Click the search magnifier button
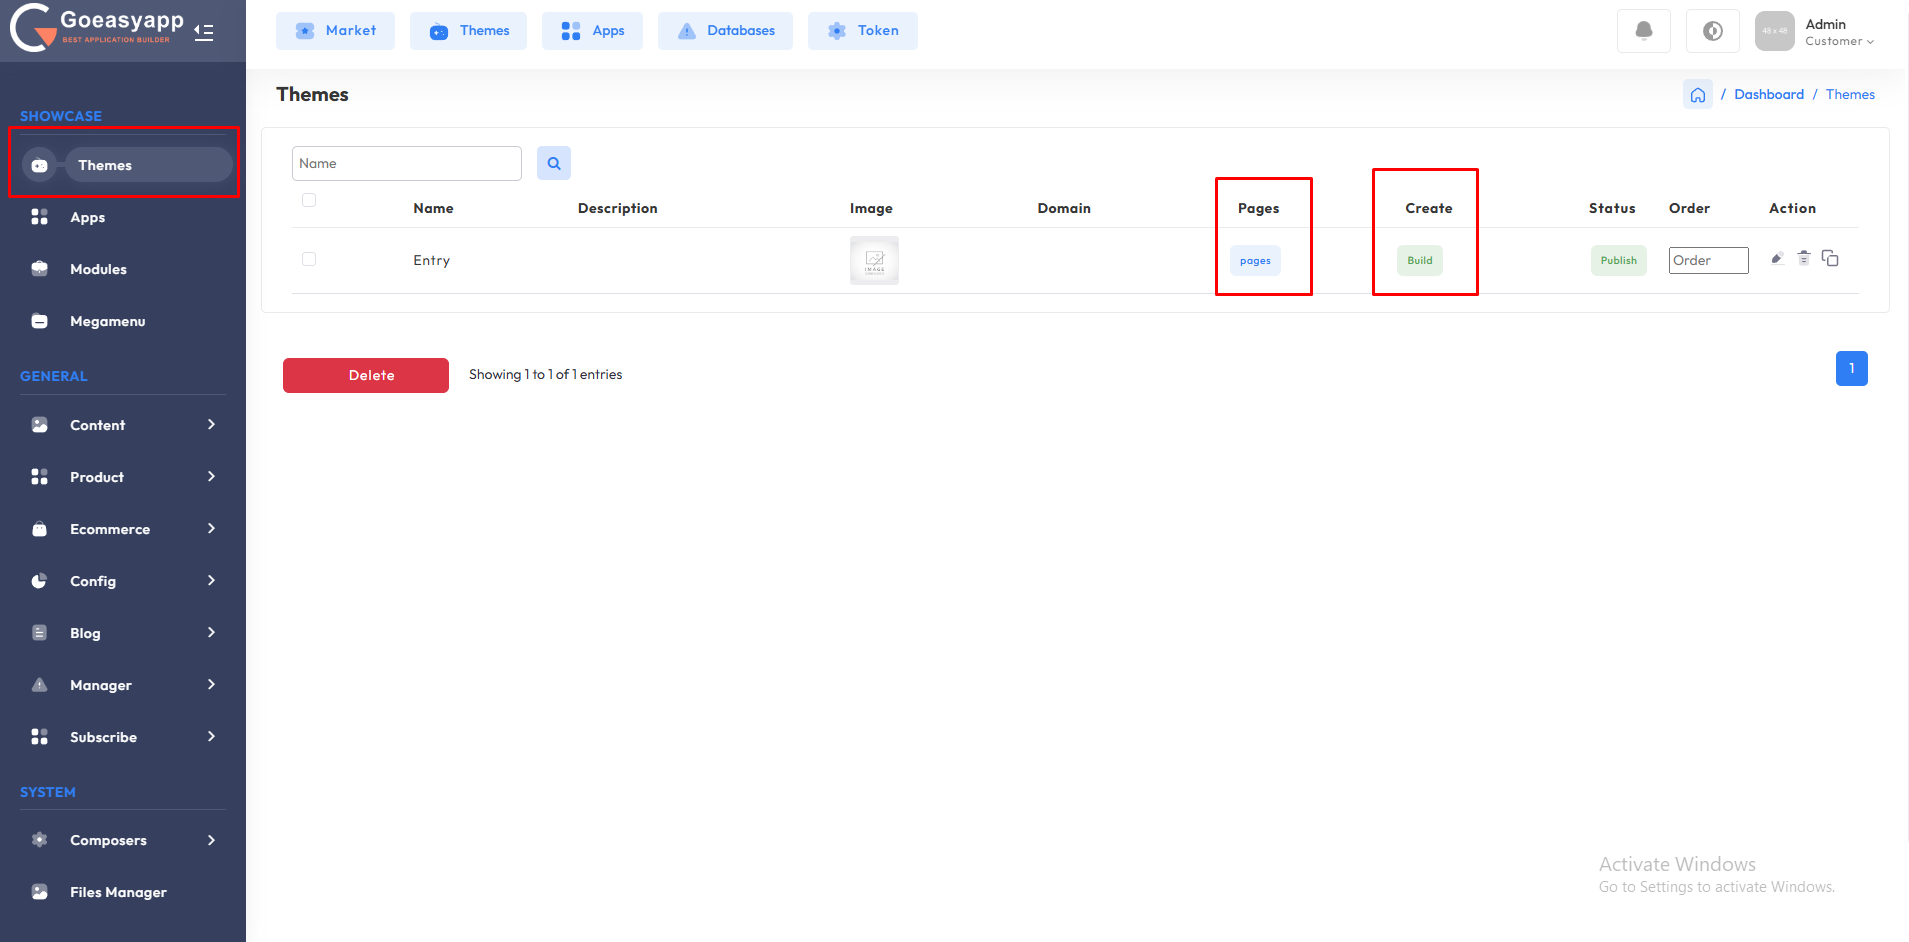 click(553, 163)
